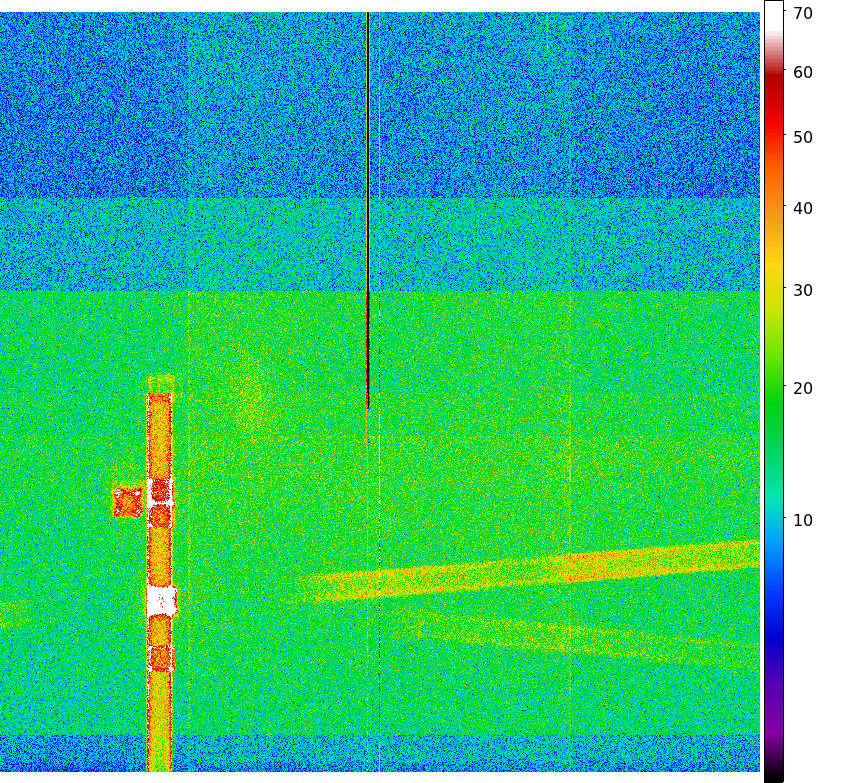The width and height of the screenshot is (868, 783).
Task: Select the 30 tick label on colorbar
Action: click(x=803, y=290)
